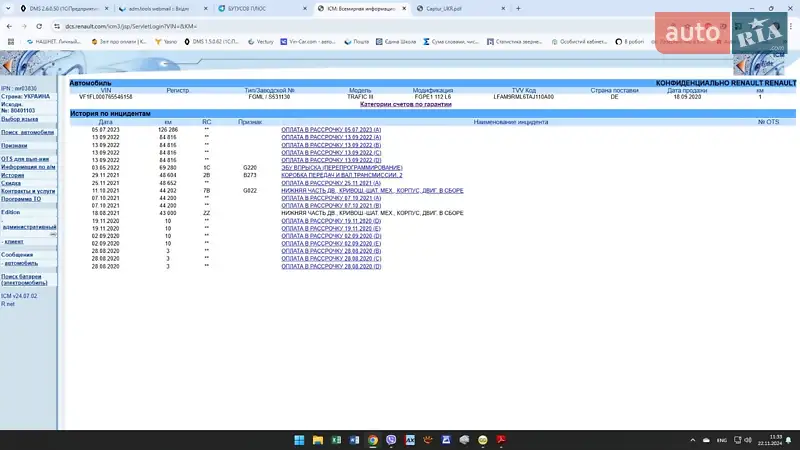Open Vin-Car.com bookmark
This screenshot has height=450, width=800.
[x=308, y=41]
